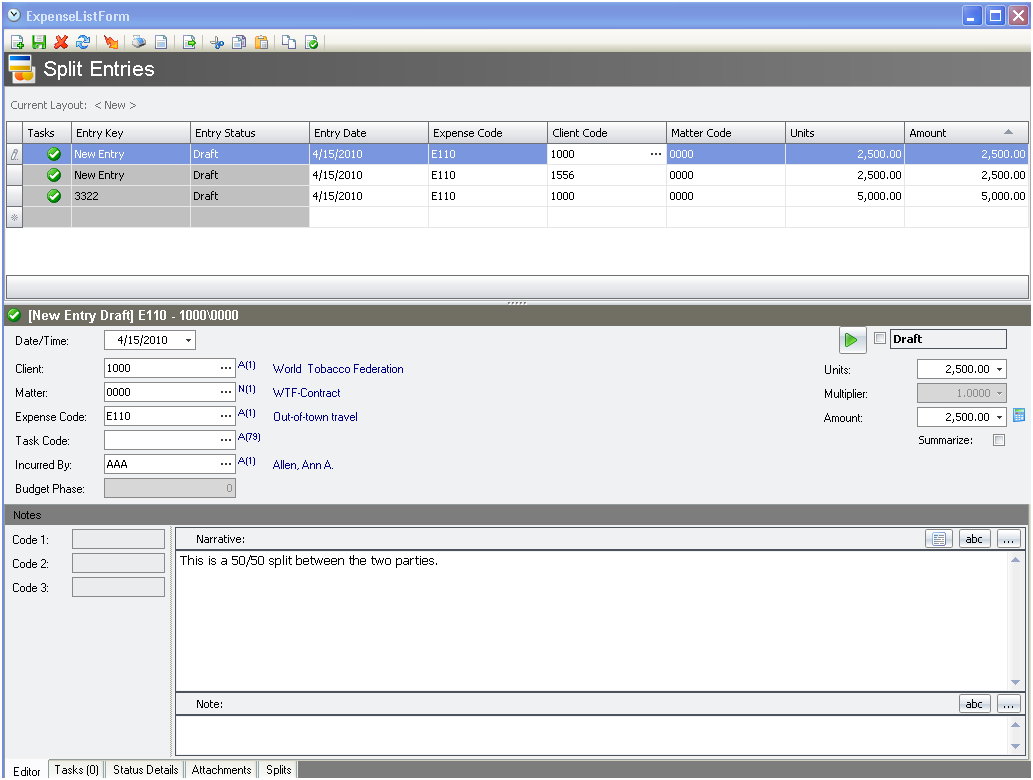The image size is (1033, 780).
Task: Expand the Amount dropdown arrow
Action: click(1000, 417)
